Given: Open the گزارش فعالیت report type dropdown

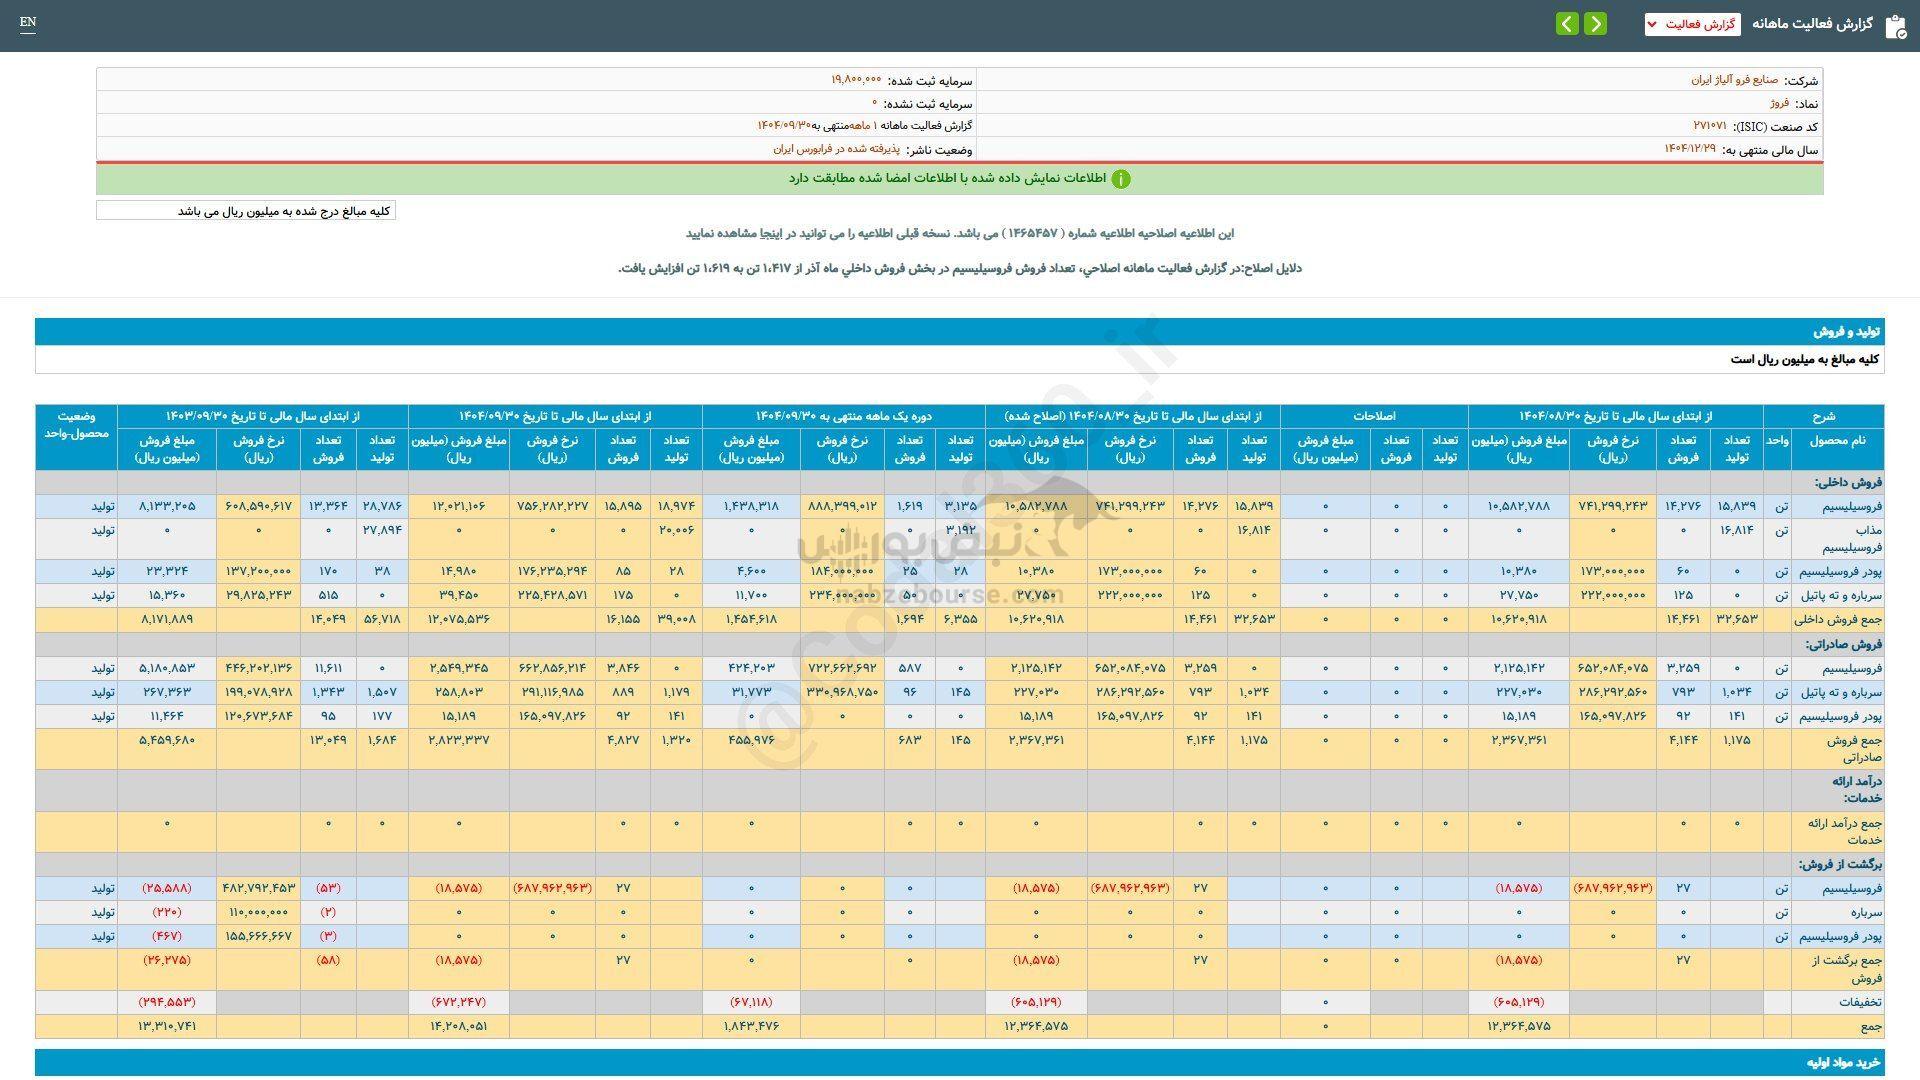Looking at the screenshot, I should (x=1693, y=25).
